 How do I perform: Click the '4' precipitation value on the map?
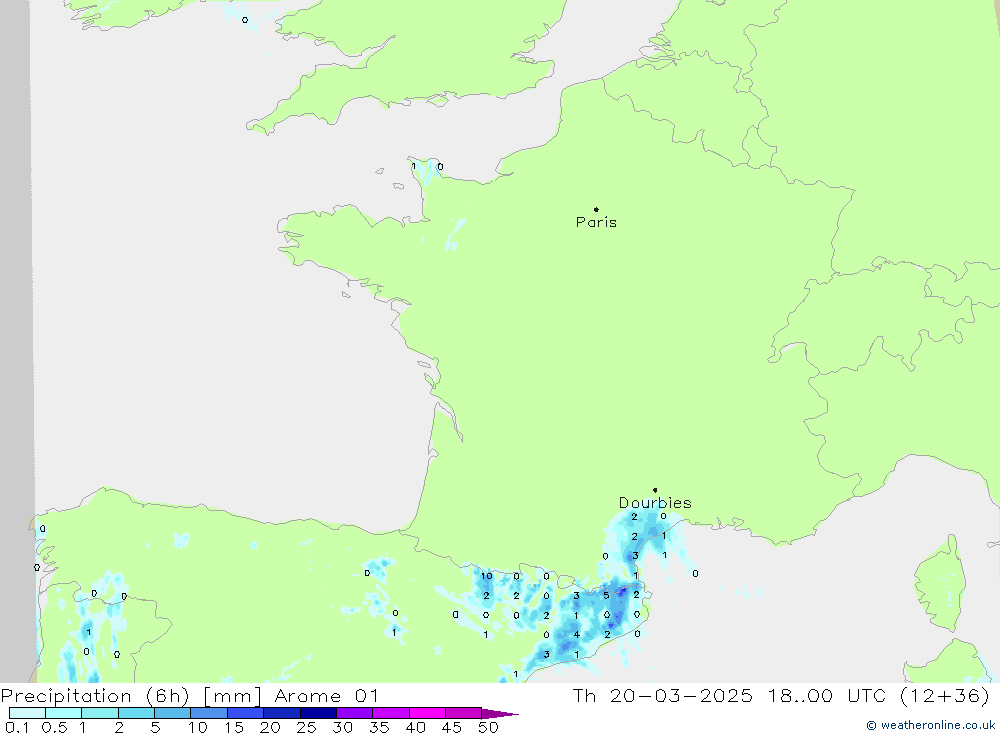point(577,635)
